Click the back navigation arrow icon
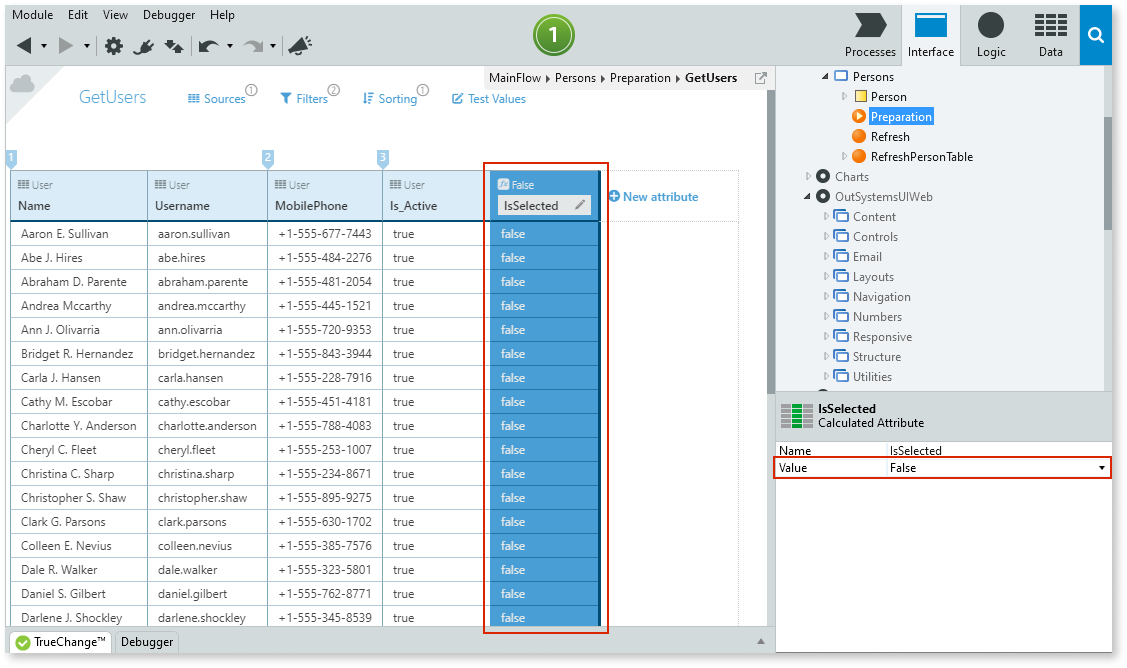 (x=25, y=46)
